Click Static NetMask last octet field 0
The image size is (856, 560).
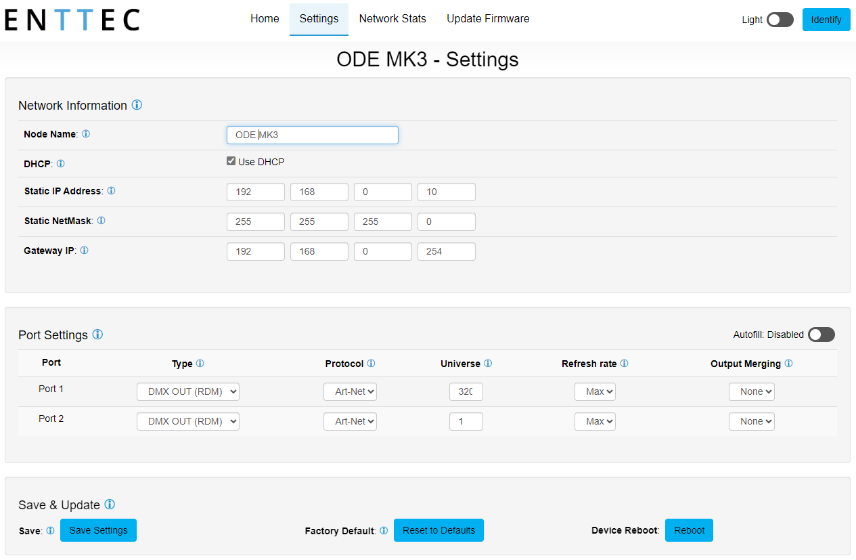click(446, 222)
